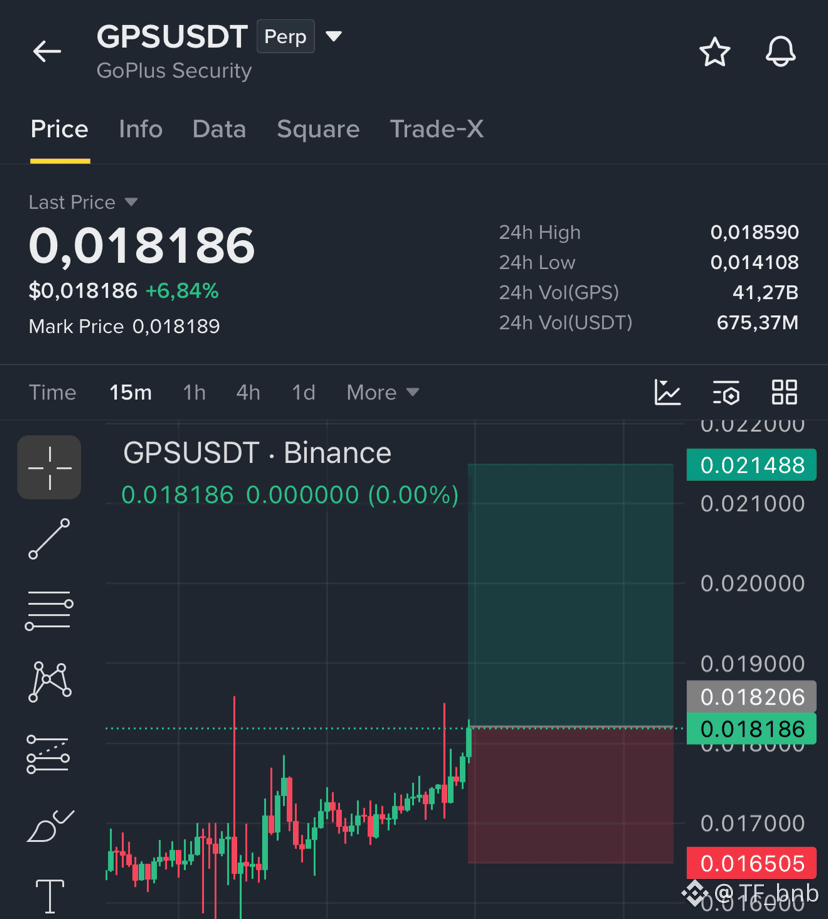The height and width of the screenshot is (919, 828).
Task: Click the green profit zone of position
Action: click(571, 595)
